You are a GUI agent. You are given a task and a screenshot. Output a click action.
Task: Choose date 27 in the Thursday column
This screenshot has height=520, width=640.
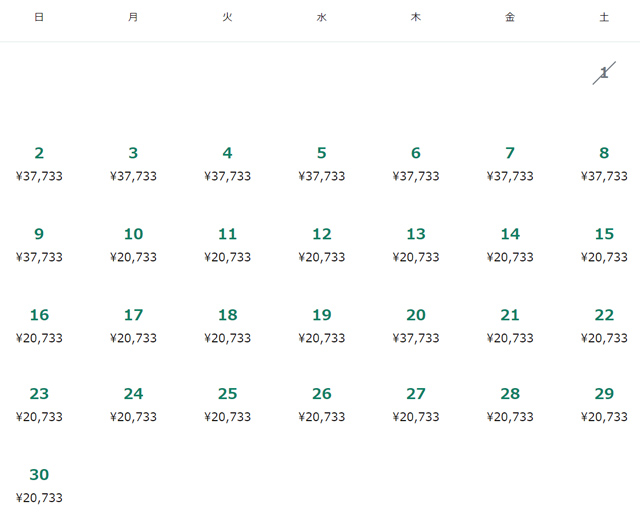click(x=416, y=404)
